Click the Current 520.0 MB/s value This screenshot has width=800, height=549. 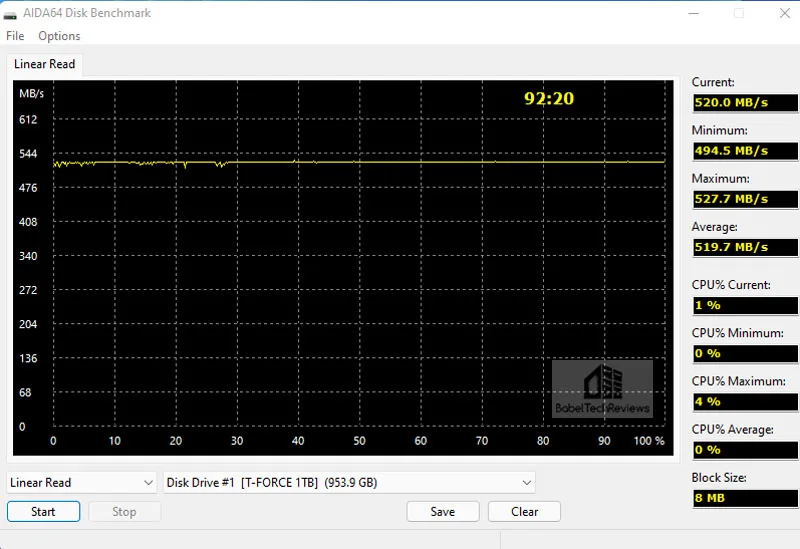tap(745, 103)
